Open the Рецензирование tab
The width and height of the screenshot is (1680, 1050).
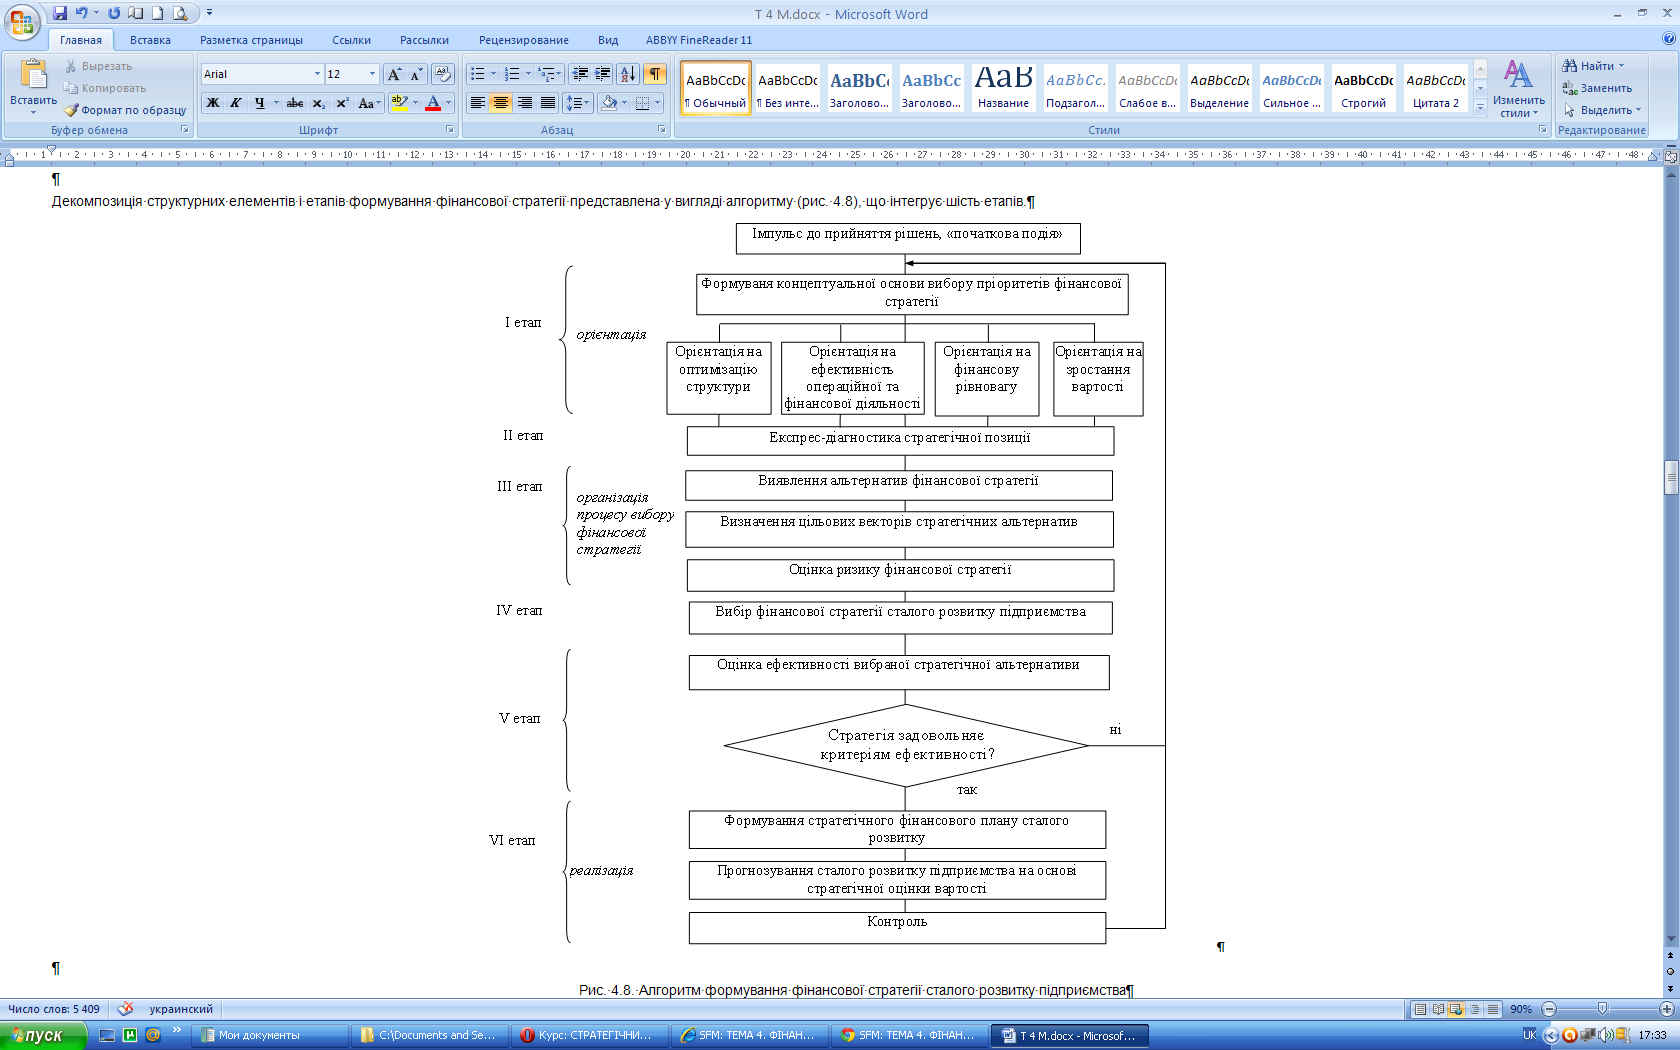(x=523, y=40)
